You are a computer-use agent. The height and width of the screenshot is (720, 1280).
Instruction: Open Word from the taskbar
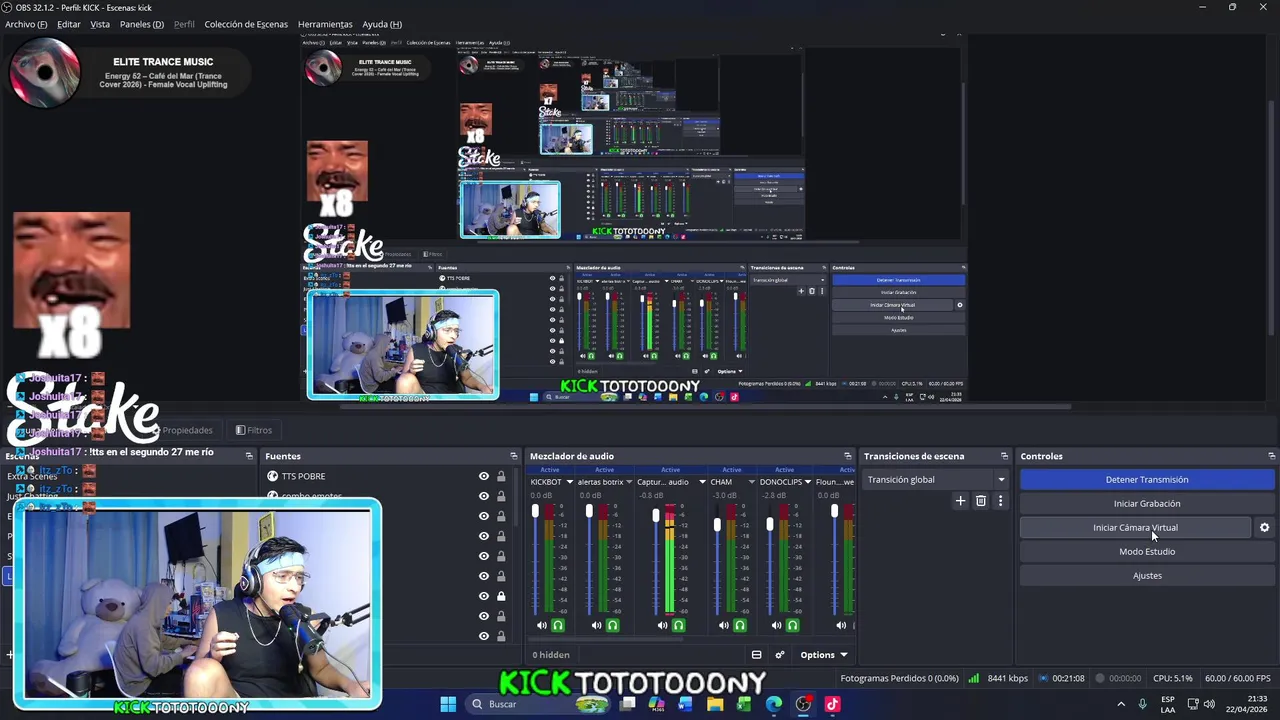point(685,704)
